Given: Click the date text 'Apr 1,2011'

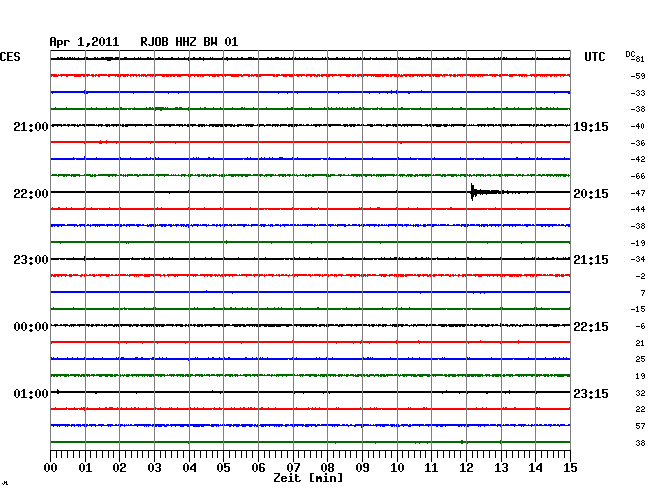Looking at the screenshot, I should click(84, 42).
